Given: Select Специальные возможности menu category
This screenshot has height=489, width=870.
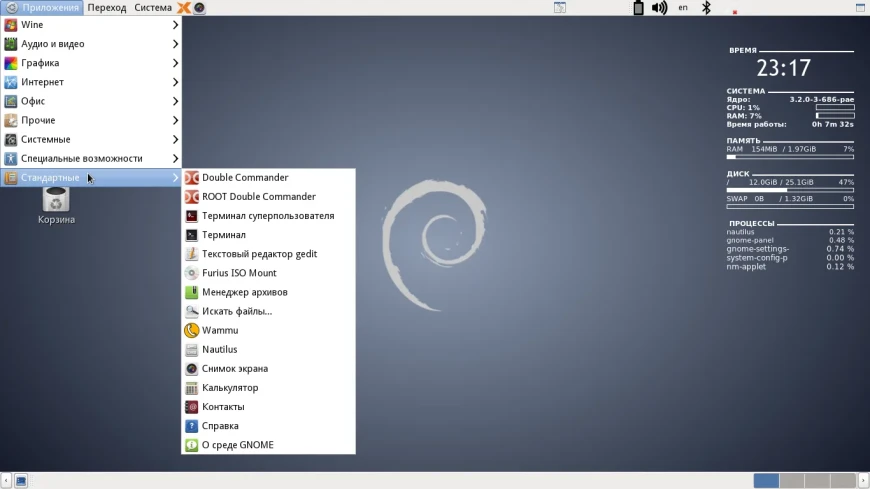Looking at the screenshot, I should (91, 159).
